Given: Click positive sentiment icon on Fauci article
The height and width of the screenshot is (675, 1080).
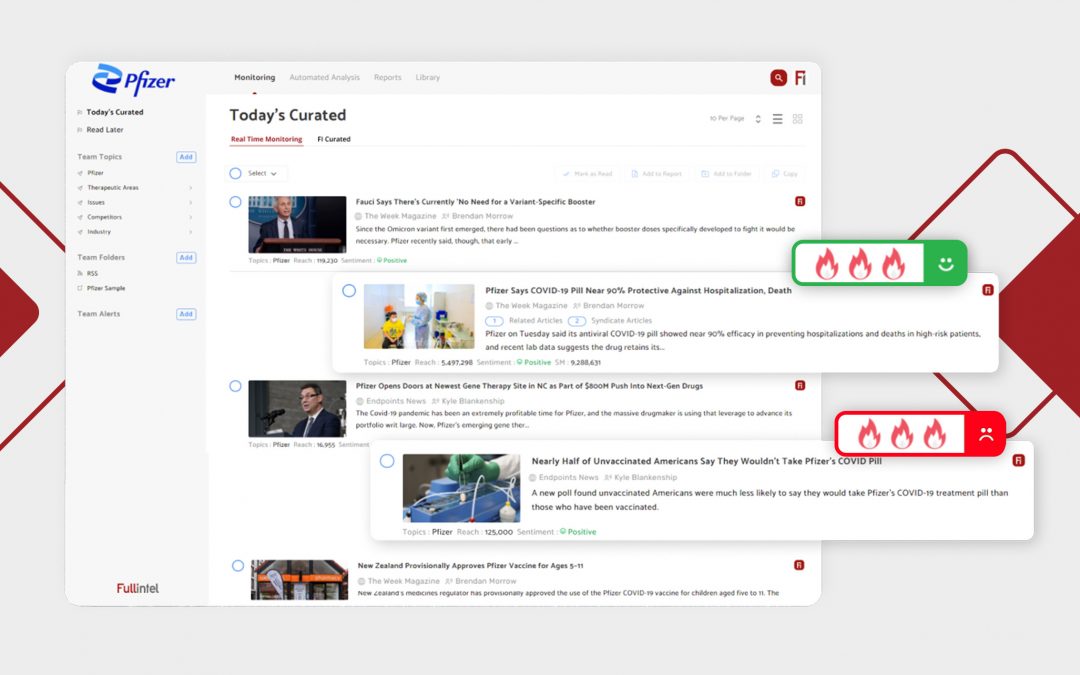Looking at the screenshot, I should pos(380,260).
